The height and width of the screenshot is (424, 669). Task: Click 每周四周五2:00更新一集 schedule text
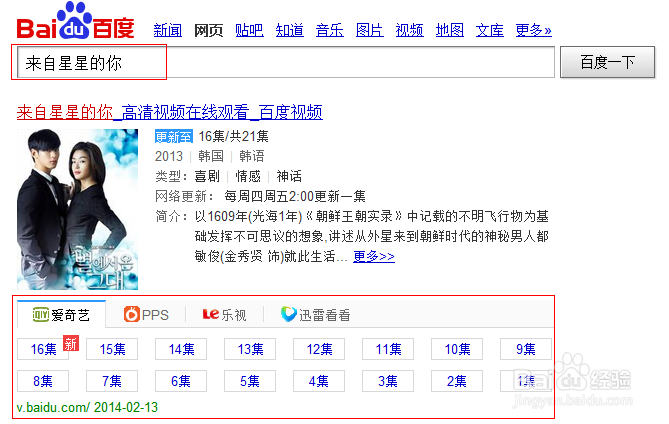[x=295, y=196]
